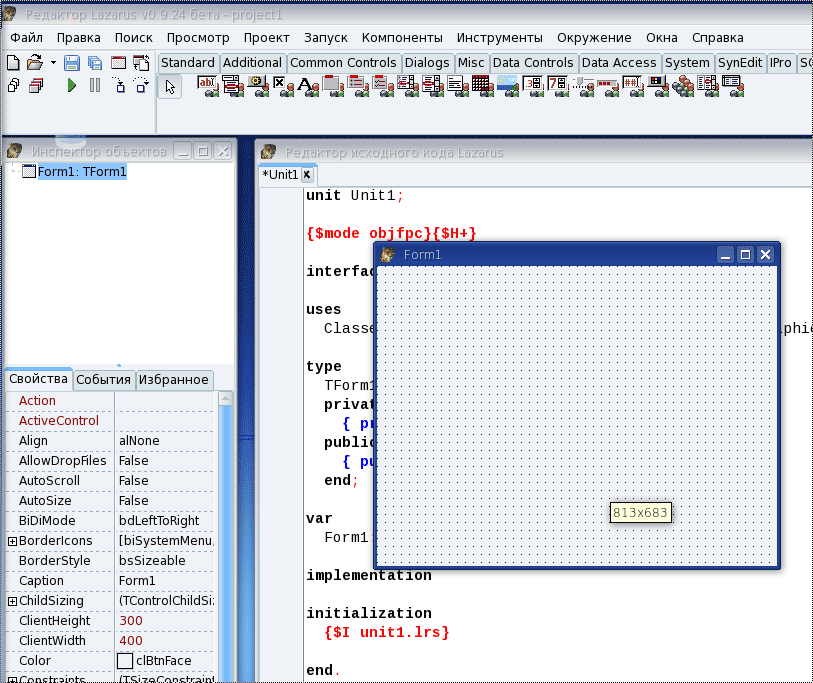The height and width of the screenshot is (683, 813).
Task: Click the Save All icon
Action: click(x=94, y=63)
